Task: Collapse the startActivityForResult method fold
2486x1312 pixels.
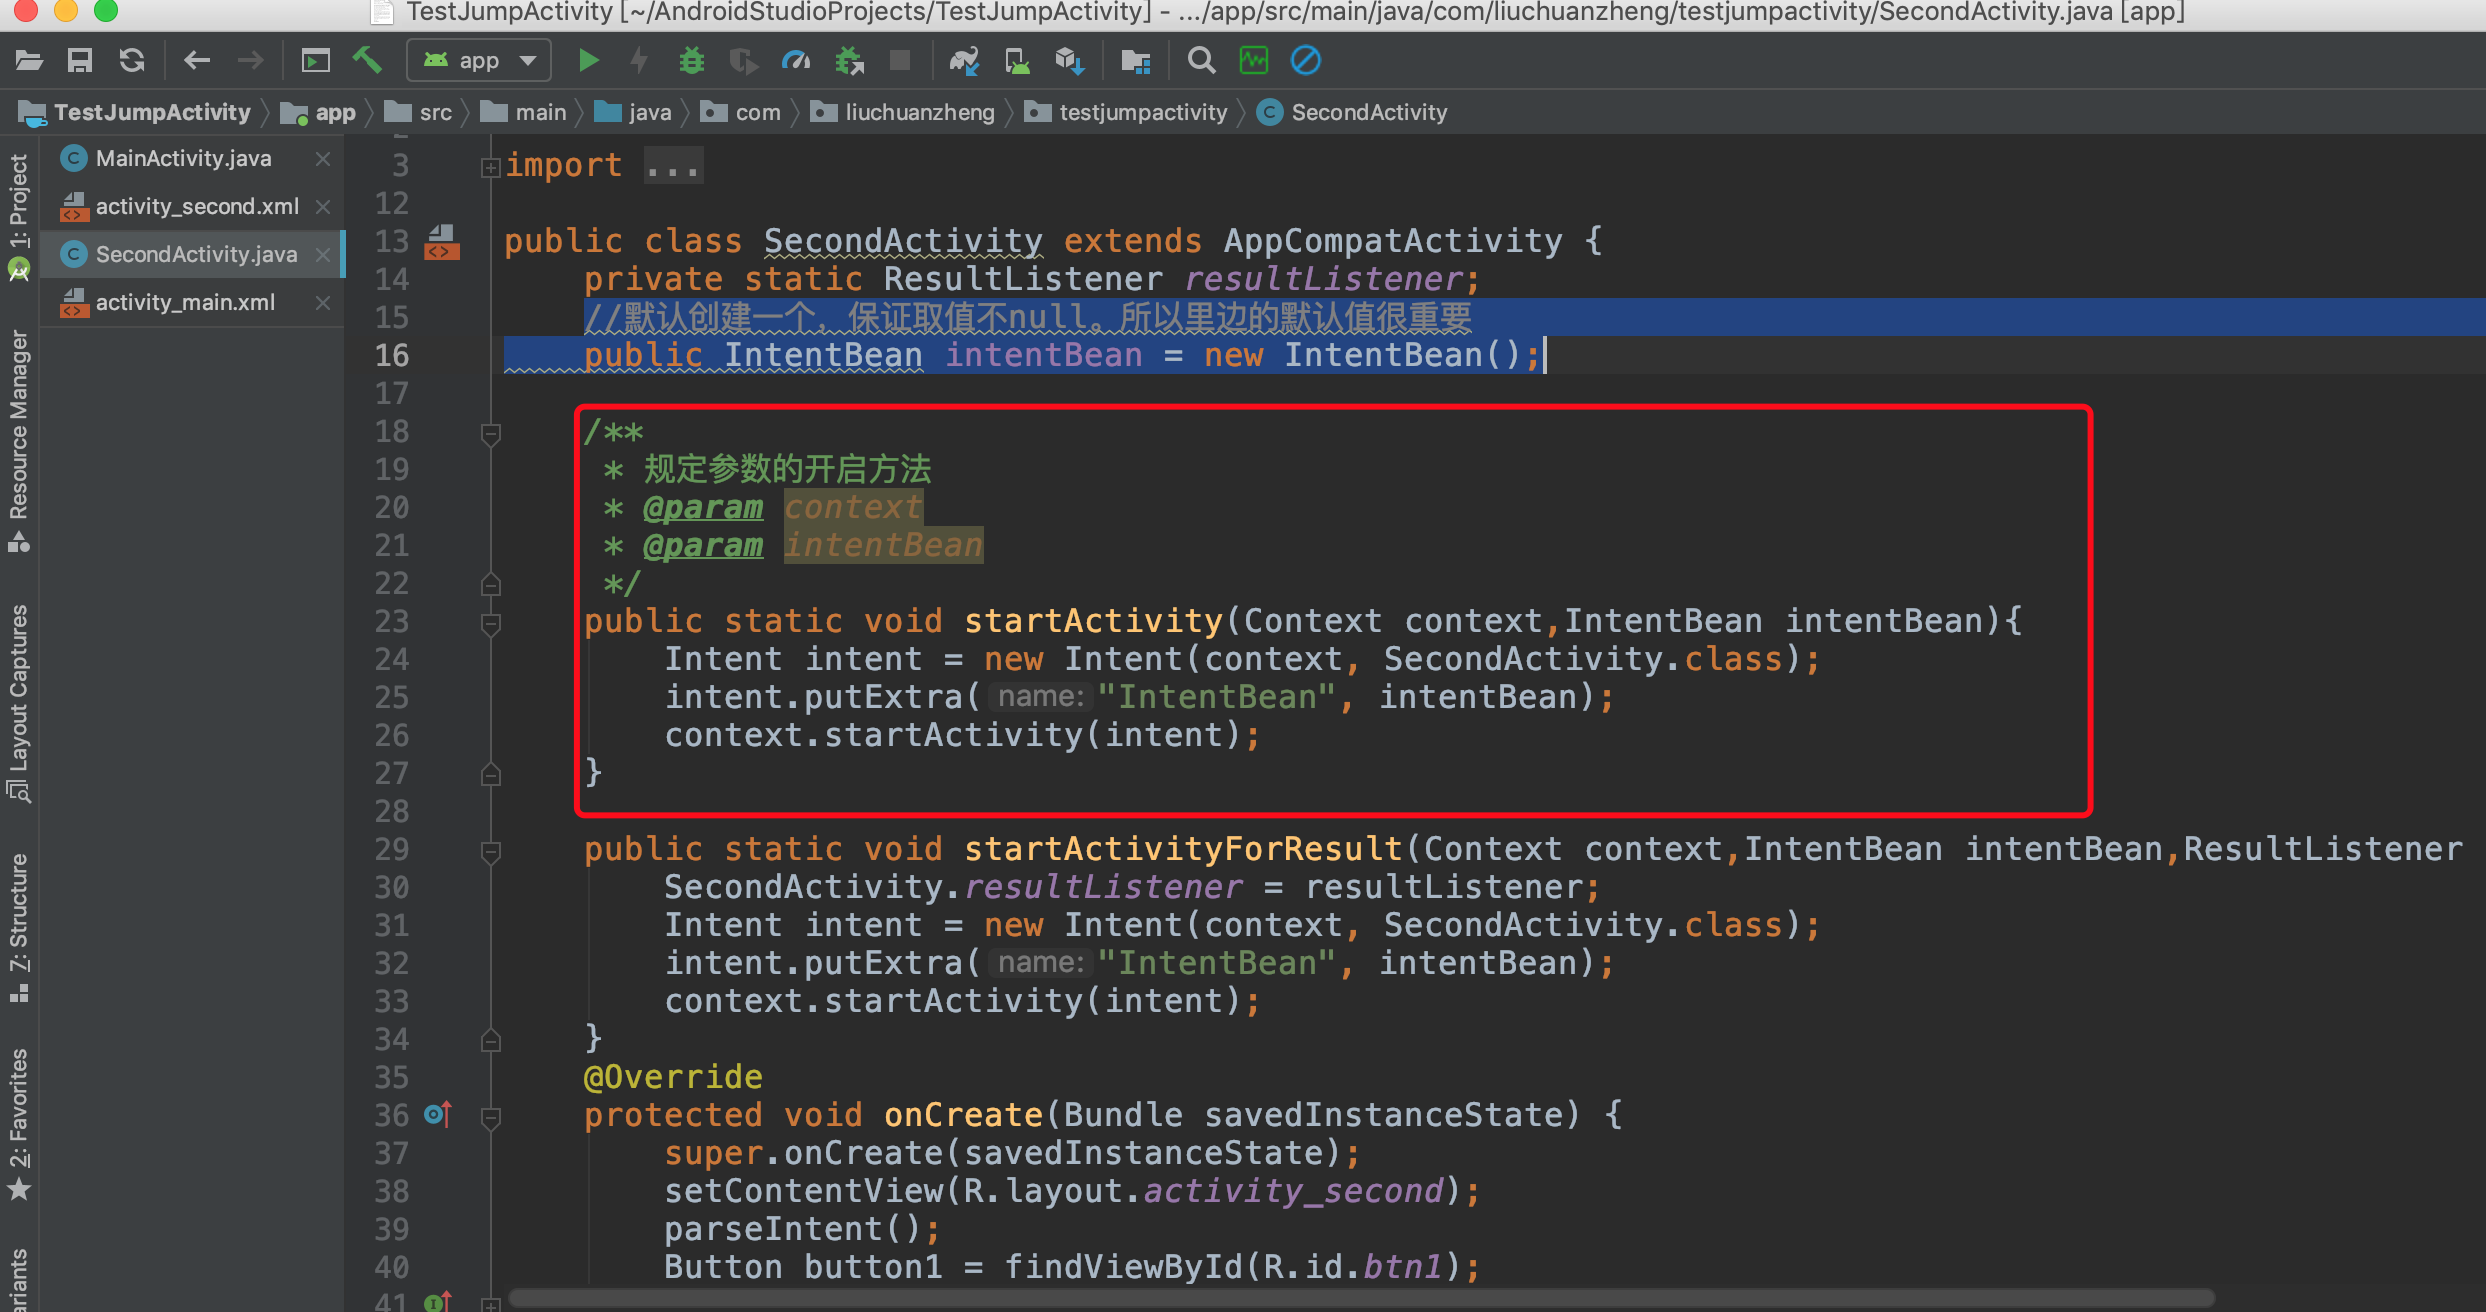Action: click(x=490, y=851)
